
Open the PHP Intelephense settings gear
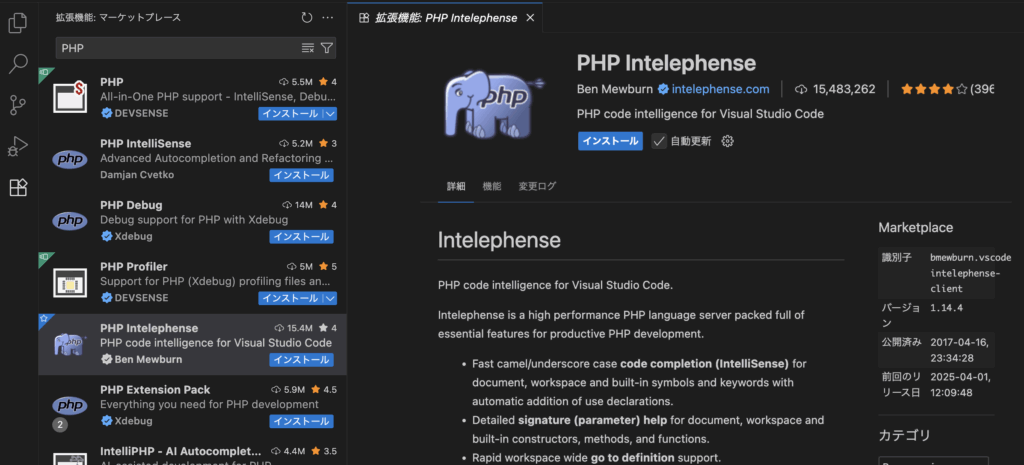[728, 141]
